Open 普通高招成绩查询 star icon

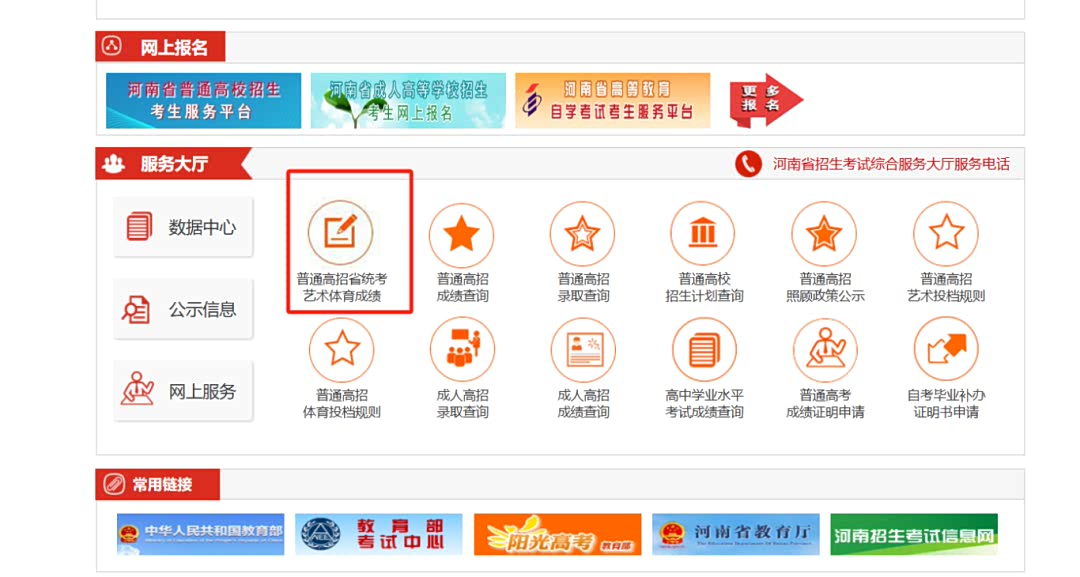click(x=461, y=234)
